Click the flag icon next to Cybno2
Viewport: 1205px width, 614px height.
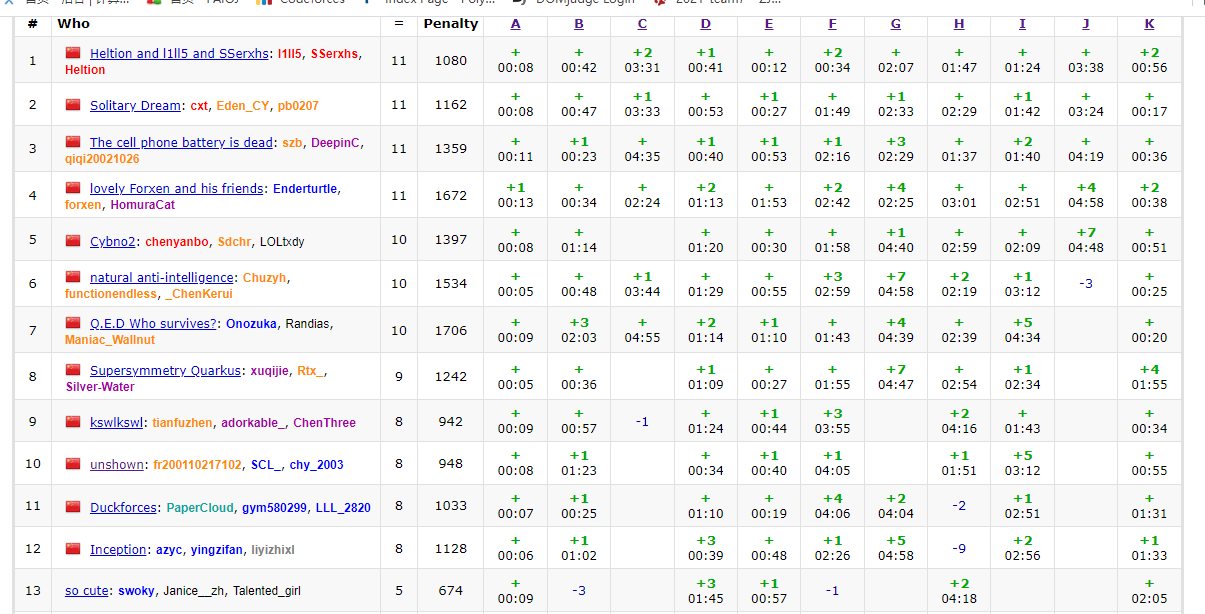[x=73, y=241]
